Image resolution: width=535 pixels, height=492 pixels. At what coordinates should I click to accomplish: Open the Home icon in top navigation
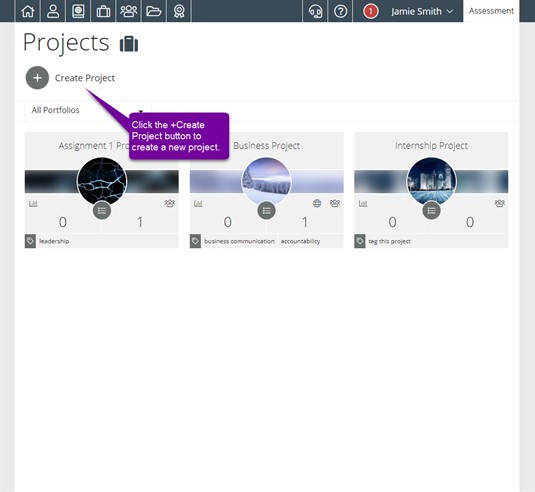[28, 11]
